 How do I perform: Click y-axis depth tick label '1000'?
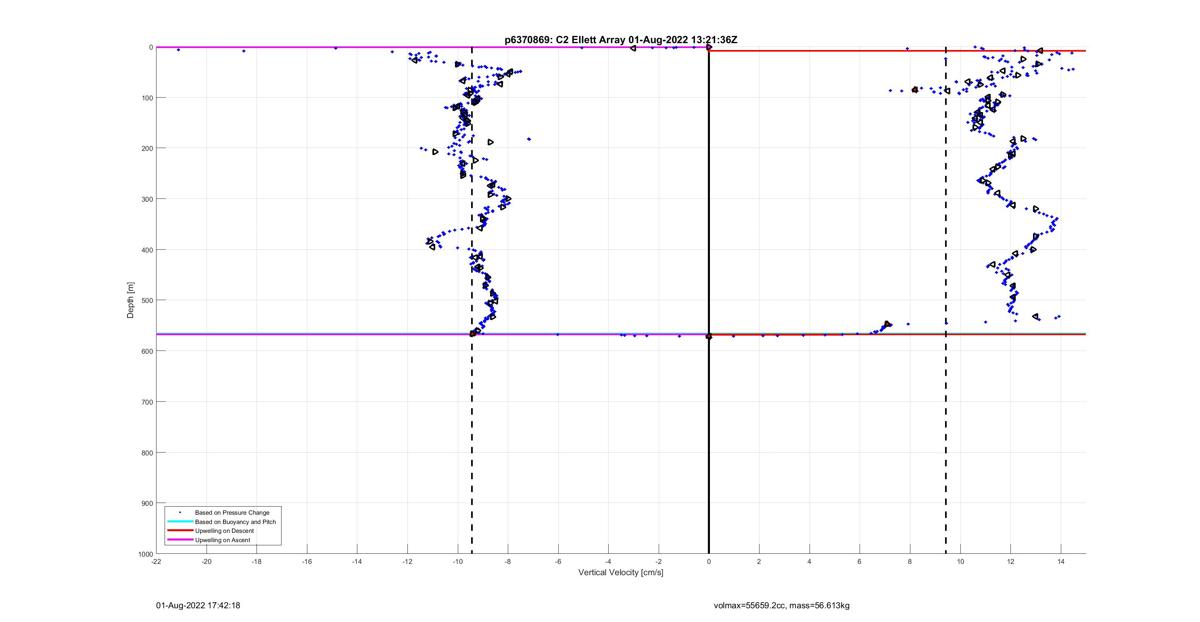[144, 553]
